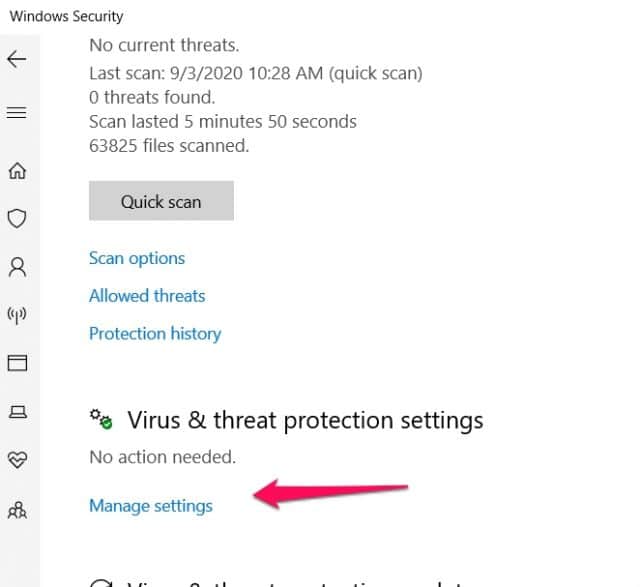640x587 pixels.
Task: Click gear icon beside protection settings heading
Action: tap(102, 419)
